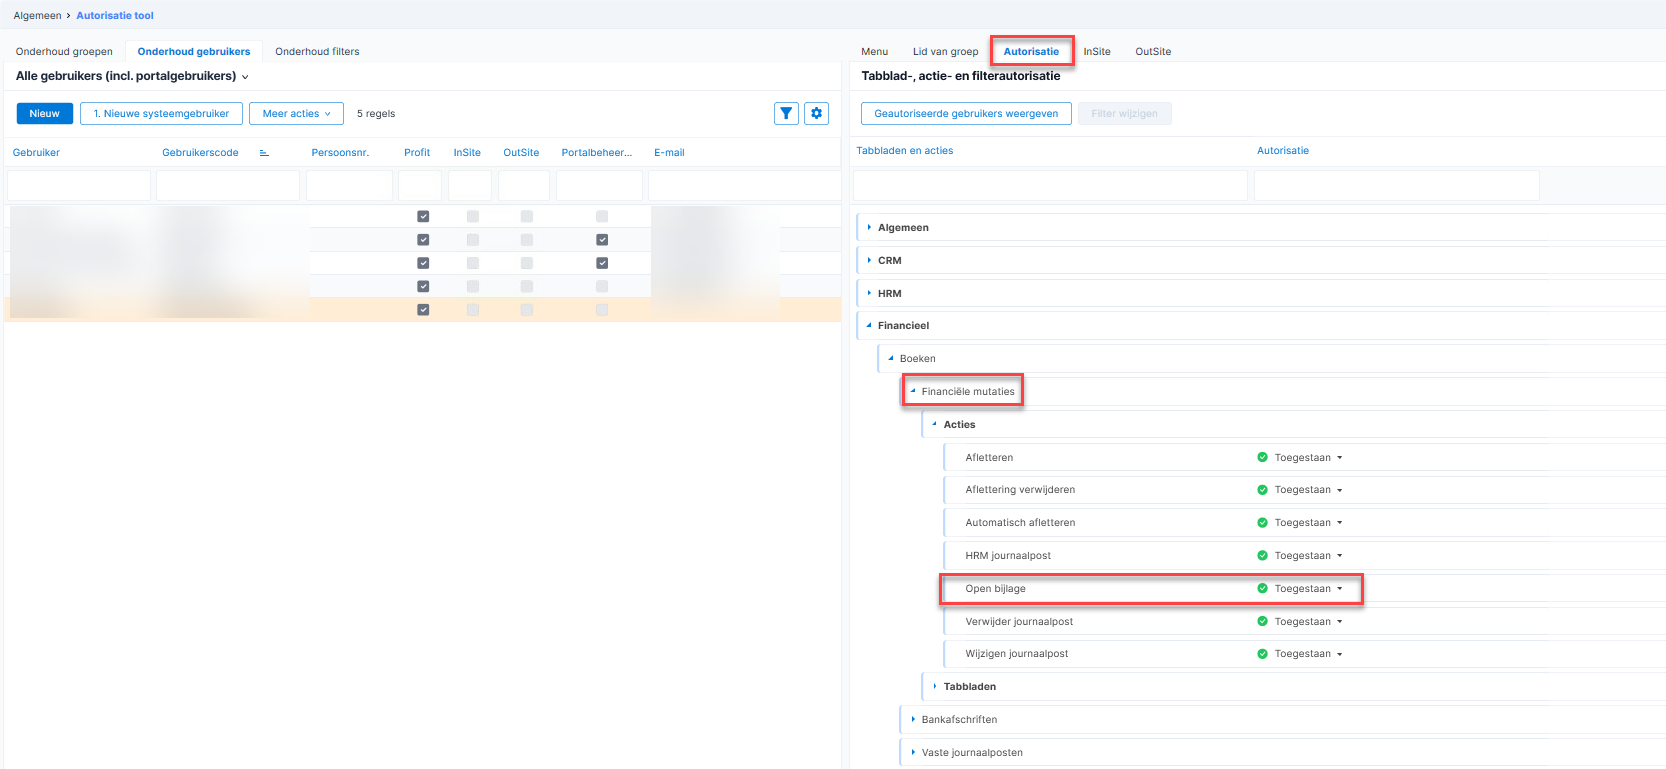Click green status icon for Wijzigen journaalpost
1666x769 pixels.
pyautogui.click(x=1262, y=654)
